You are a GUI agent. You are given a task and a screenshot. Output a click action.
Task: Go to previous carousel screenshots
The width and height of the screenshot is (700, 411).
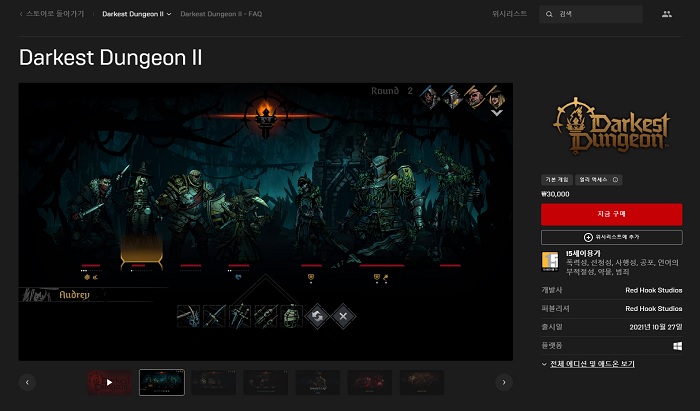tap(27, 382)
